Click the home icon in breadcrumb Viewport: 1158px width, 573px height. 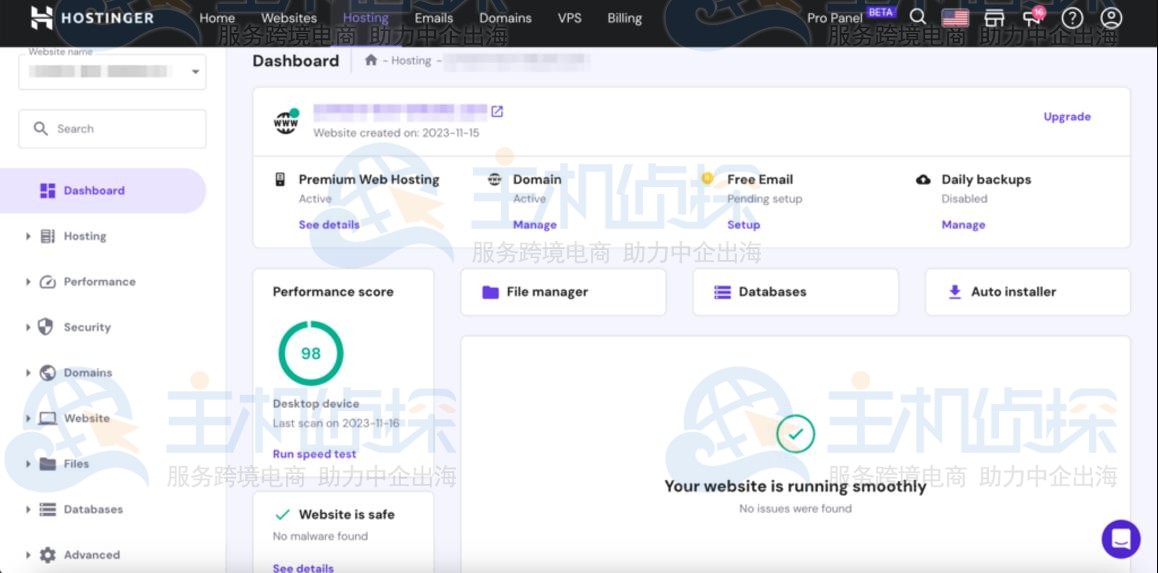[x=371, y=61]
